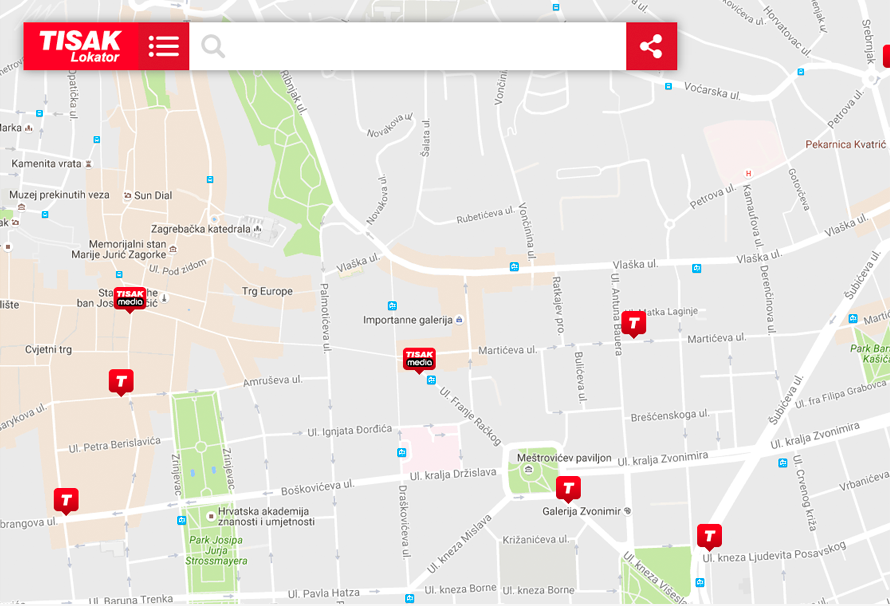
Task: Click transit stop icon left of Voćarska ul.
Action: pyautogui.click(x=669, y=86)
